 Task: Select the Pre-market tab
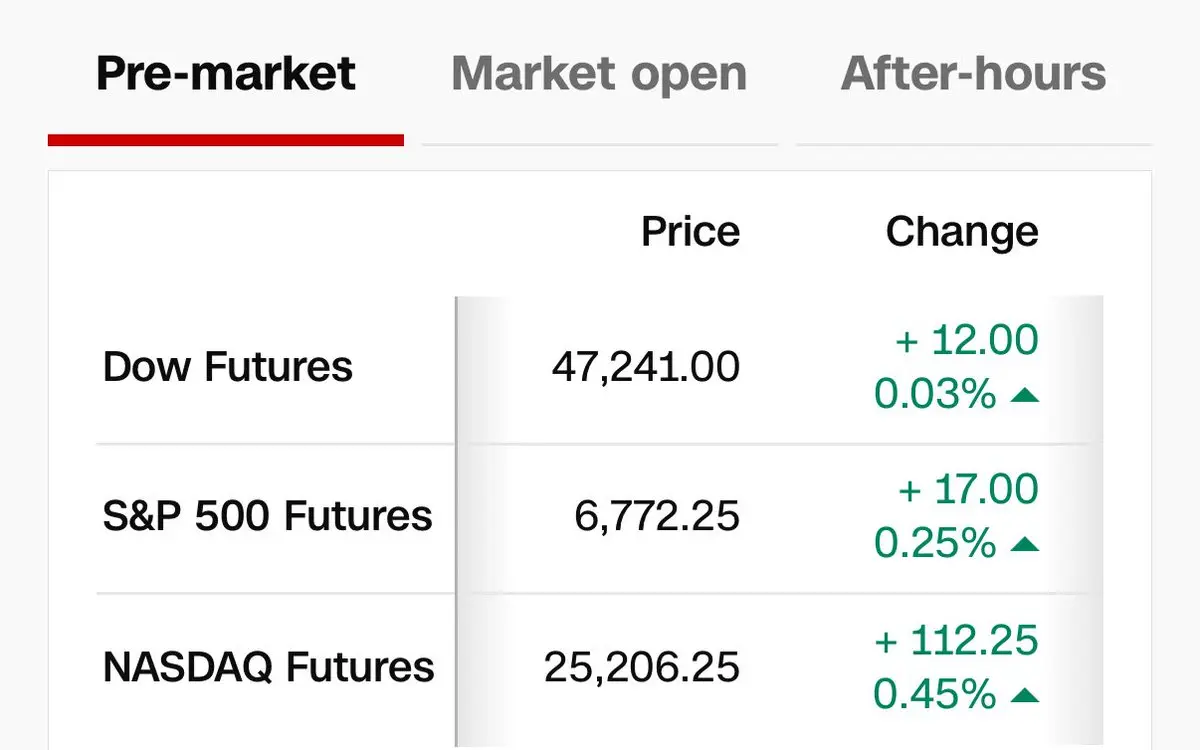pos(225,74)
